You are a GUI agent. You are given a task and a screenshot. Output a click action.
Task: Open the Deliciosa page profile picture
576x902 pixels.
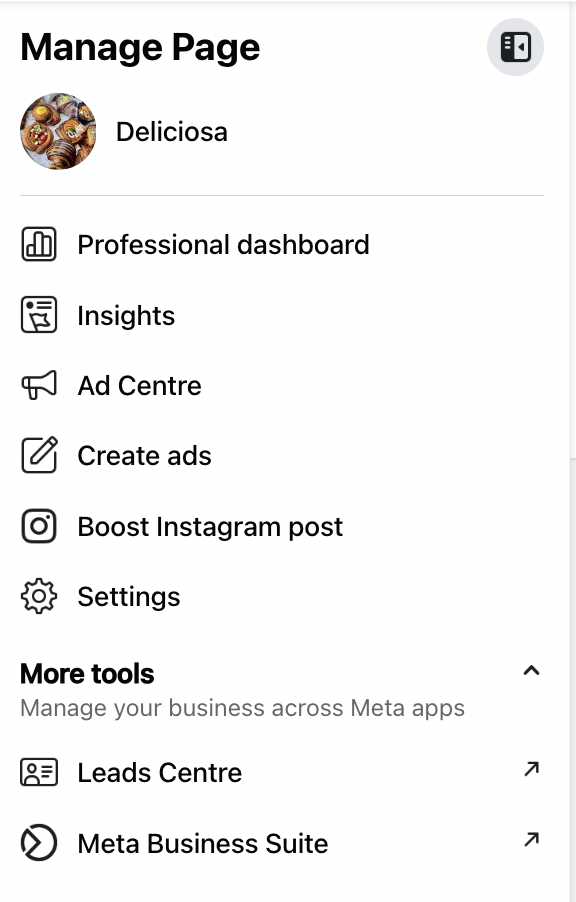point(58,131)
